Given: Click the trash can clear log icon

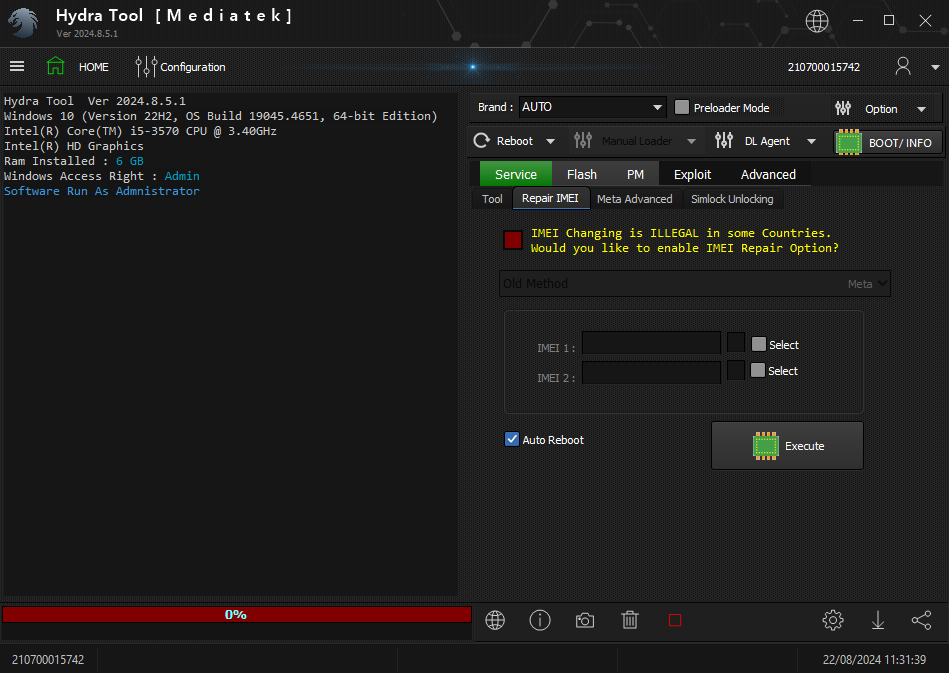Looking at the screenshot, I should coord(630,621).
